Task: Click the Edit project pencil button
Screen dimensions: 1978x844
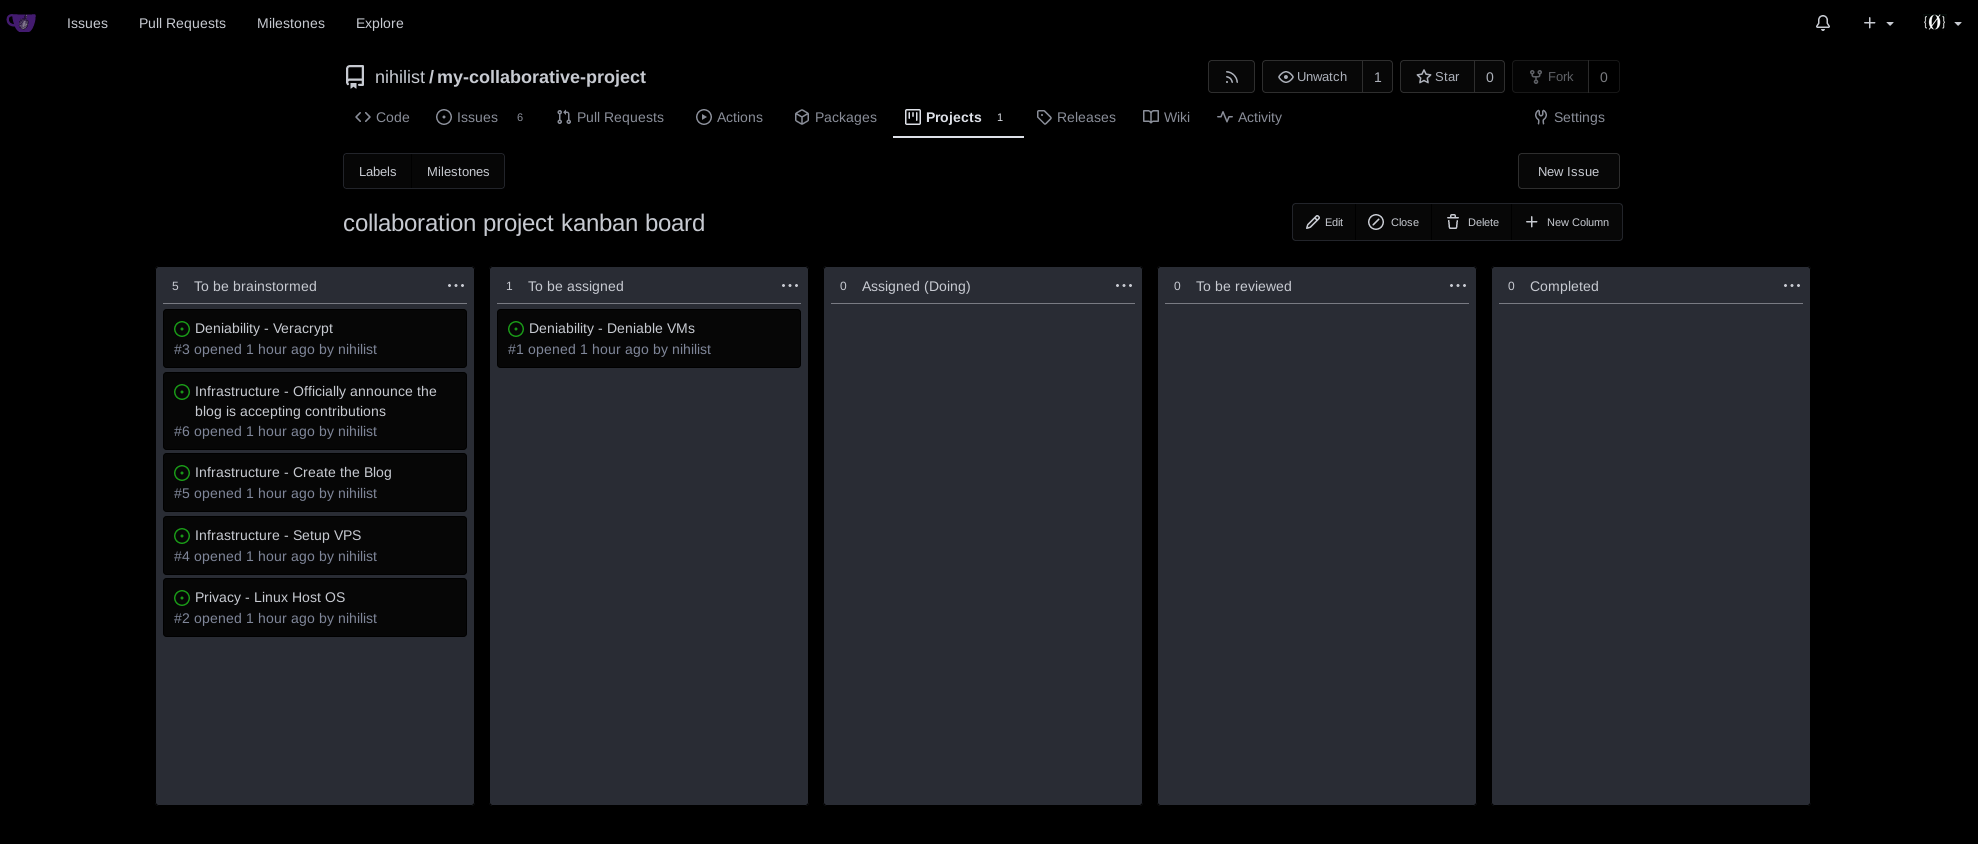Action: (x=1324, y=222)
